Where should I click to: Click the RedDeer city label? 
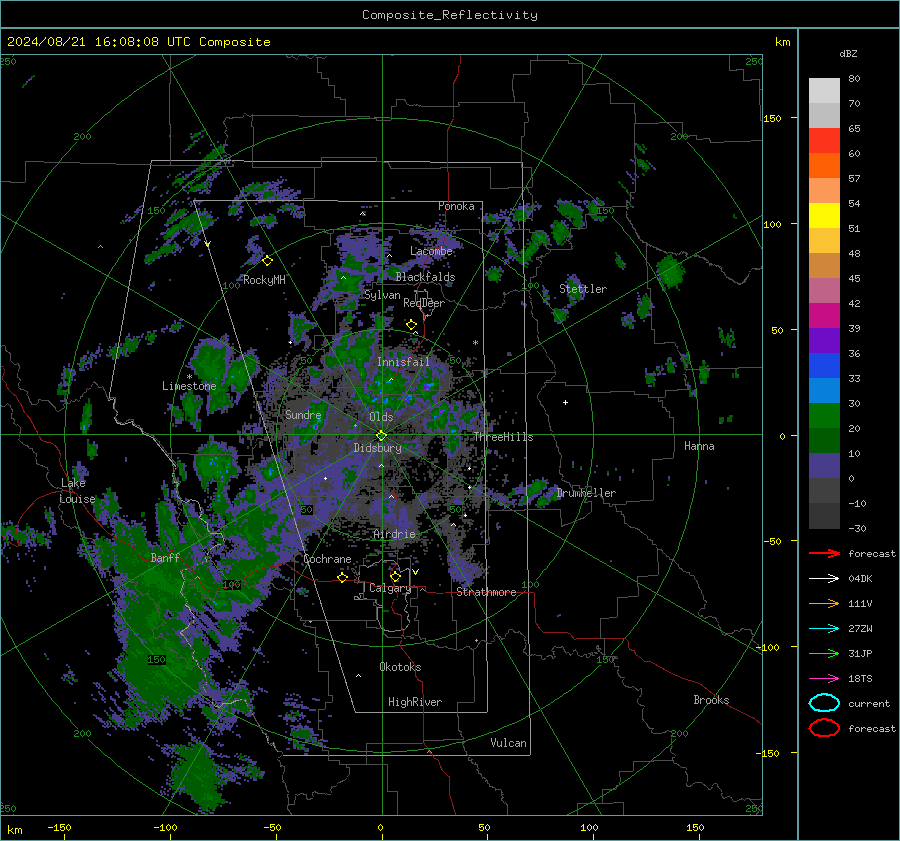pyautogui.click(x=424, y=303)
